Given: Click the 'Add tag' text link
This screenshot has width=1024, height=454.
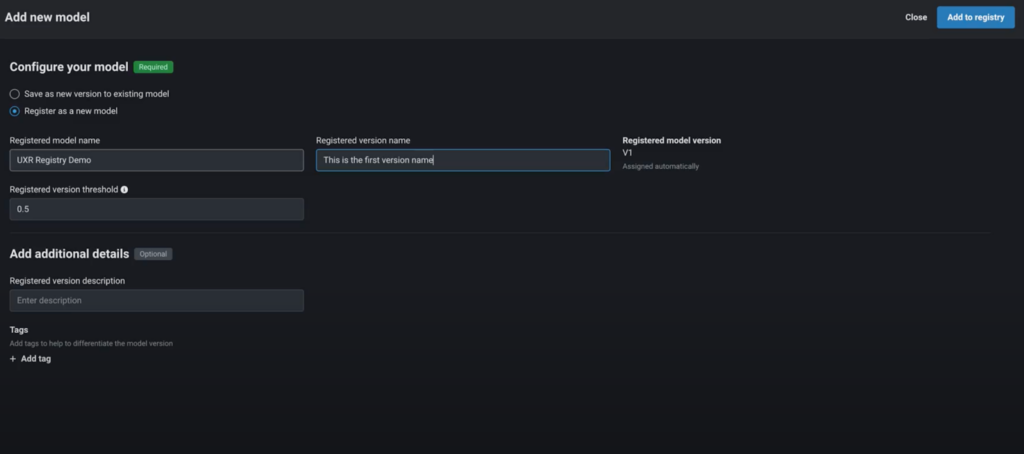Looking at the screenshot, I should [36, 358].
